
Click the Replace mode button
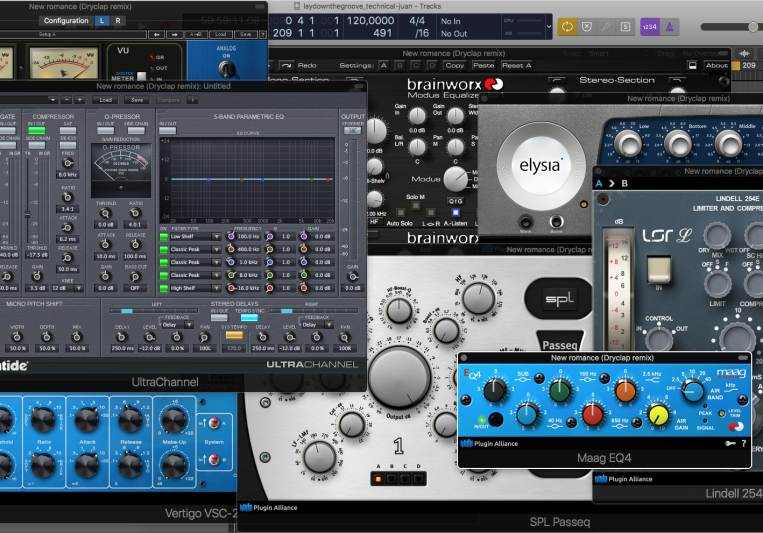[587, 27]
